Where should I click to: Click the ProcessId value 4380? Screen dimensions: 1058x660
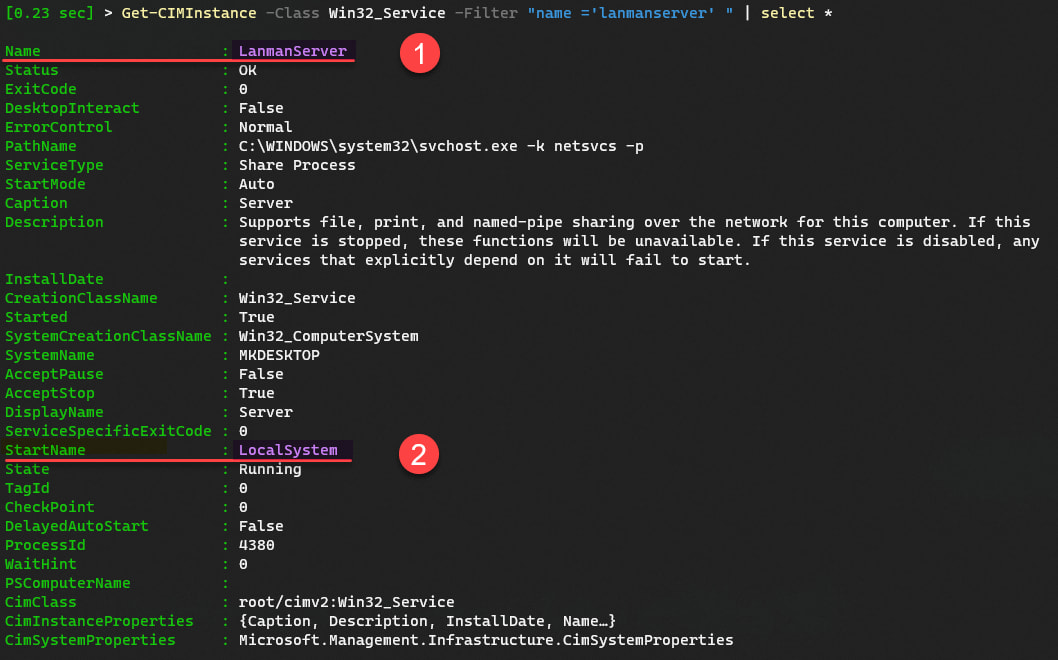tap(256, 545)
